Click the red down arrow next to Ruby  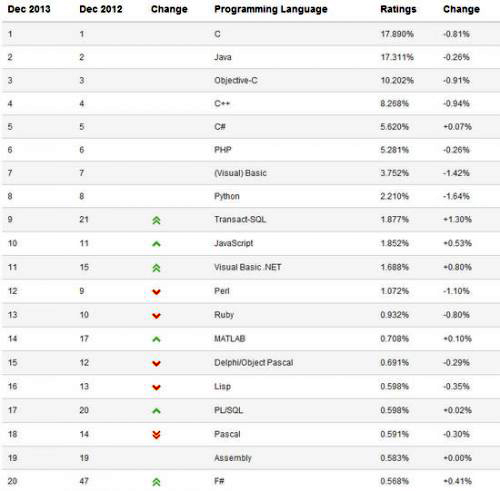pyautogui.click(x=156, y=316)
